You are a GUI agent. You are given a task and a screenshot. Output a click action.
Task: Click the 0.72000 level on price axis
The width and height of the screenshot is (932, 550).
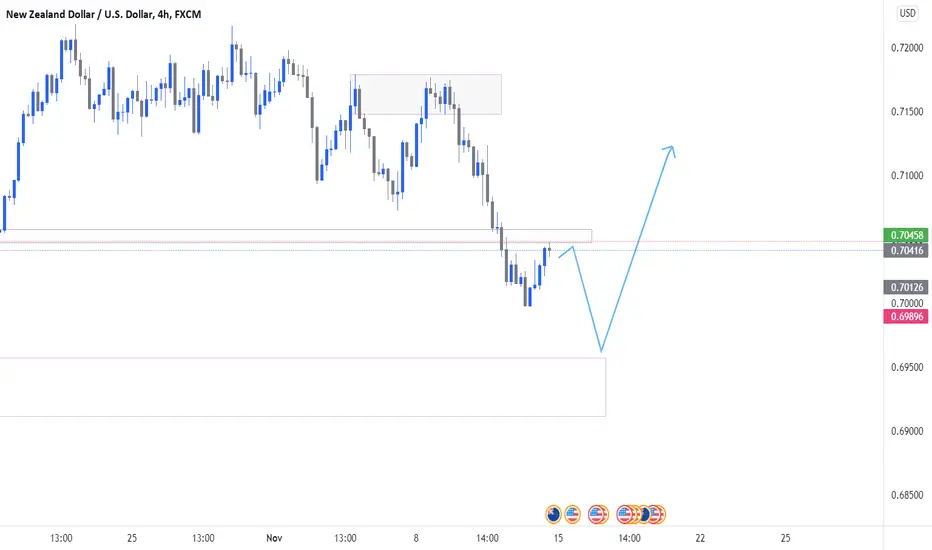coord(907,48)
